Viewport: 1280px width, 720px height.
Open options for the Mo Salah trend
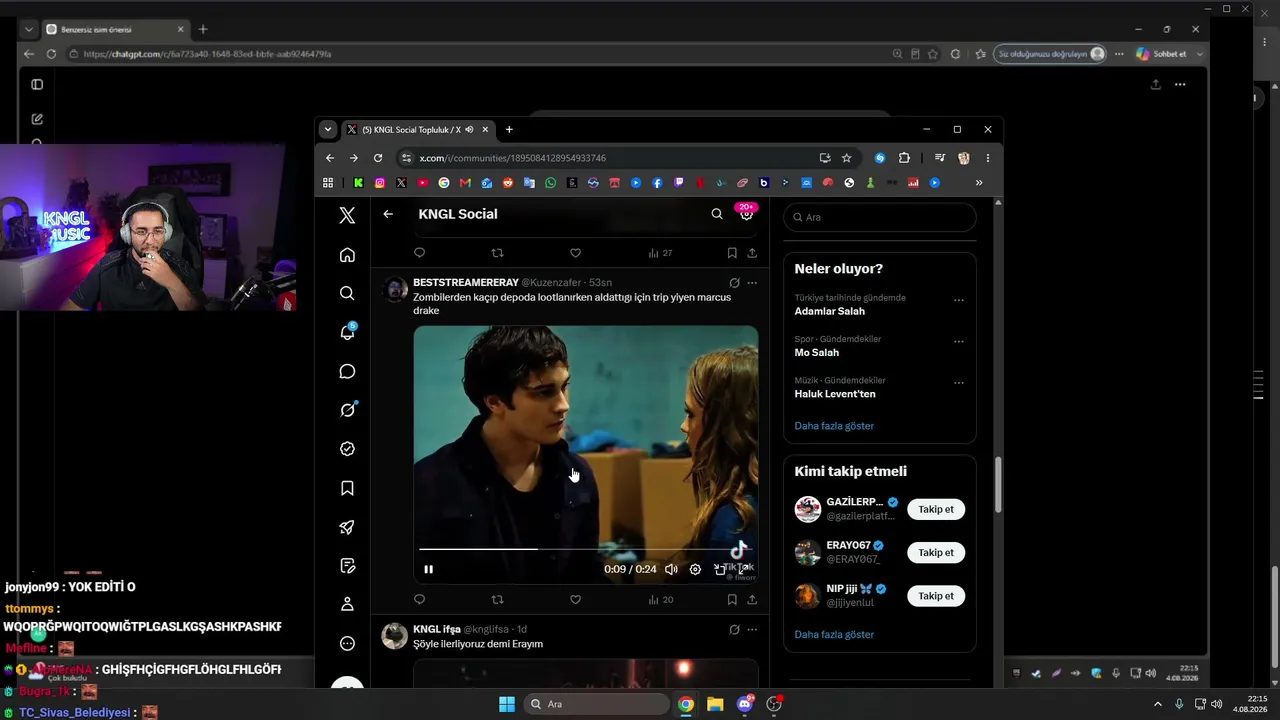(959, 341)
